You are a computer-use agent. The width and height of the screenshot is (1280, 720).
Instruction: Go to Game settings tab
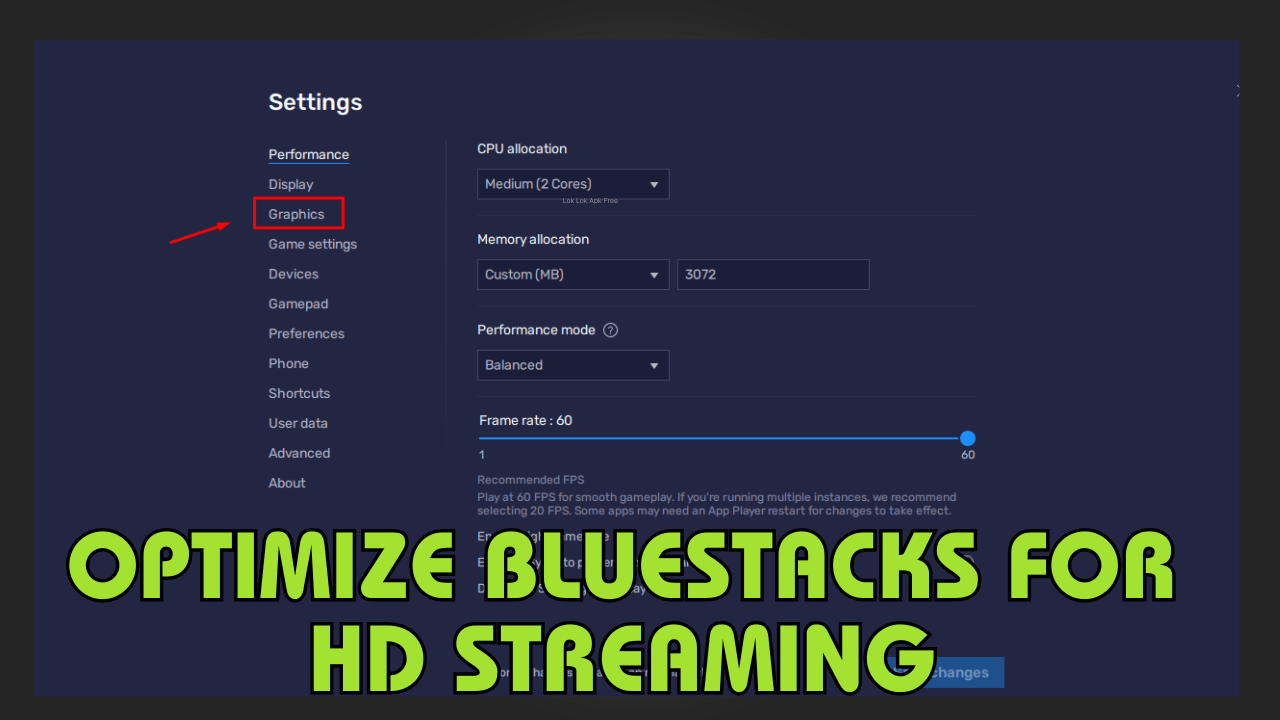(x=312, y=244)
